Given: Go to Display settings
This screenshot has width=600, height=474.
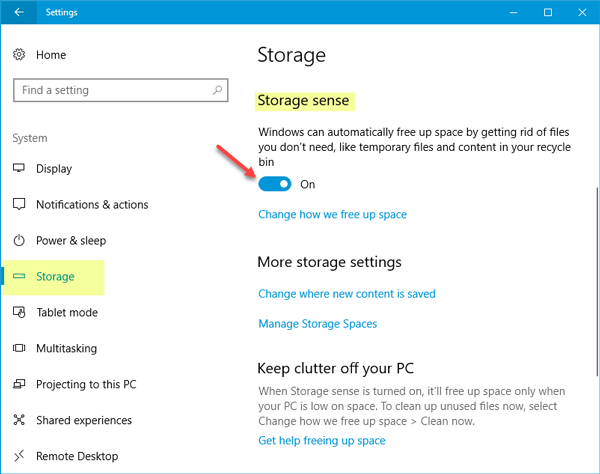Looking at the screenshot, I should [54, 169].
